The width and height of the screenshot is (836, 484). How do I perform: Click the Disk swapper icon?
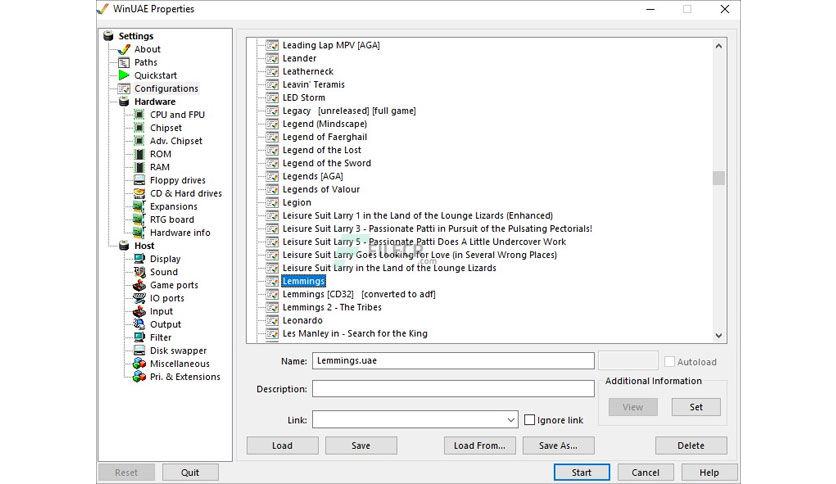click(139, 351)
